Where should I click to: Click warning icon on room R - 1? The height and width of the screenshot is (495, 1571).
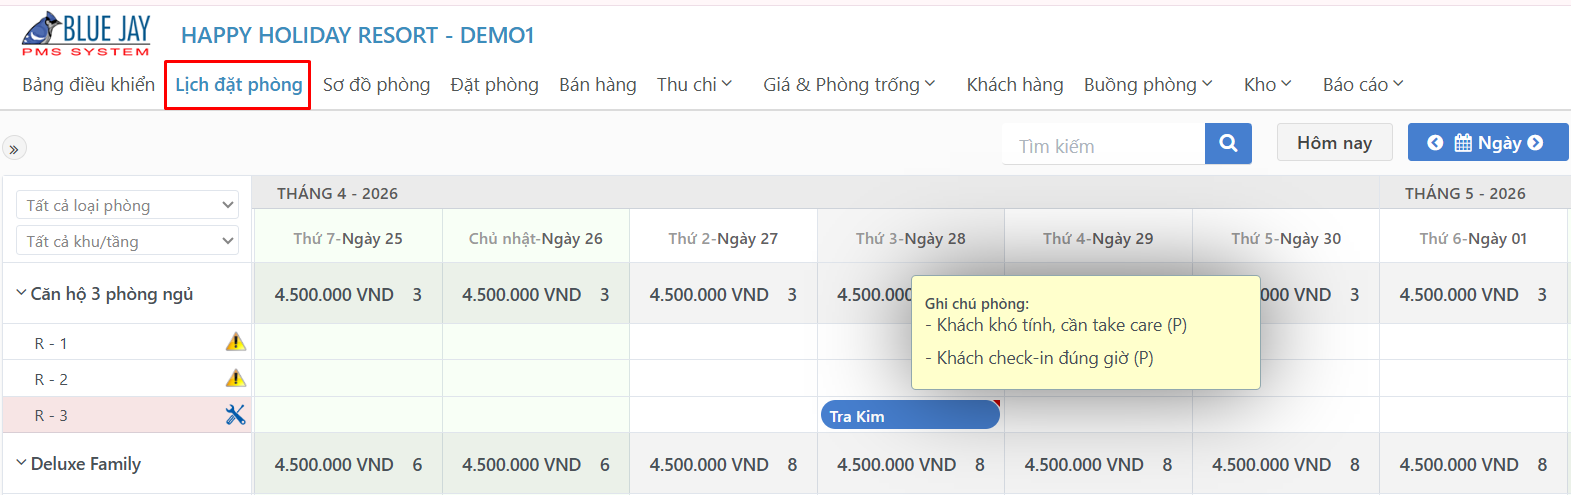click(x=235, y=342)
